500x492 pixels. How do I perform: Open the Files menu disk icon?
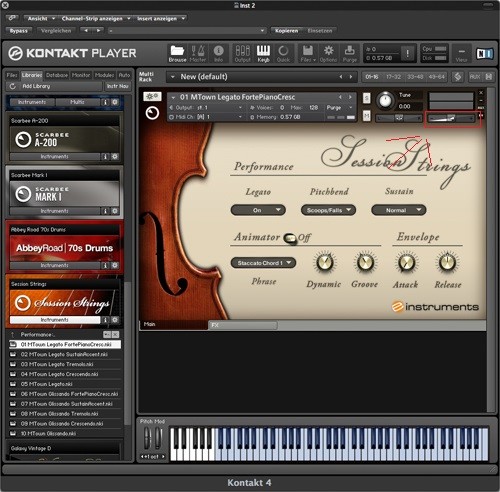tap(308, 53)
